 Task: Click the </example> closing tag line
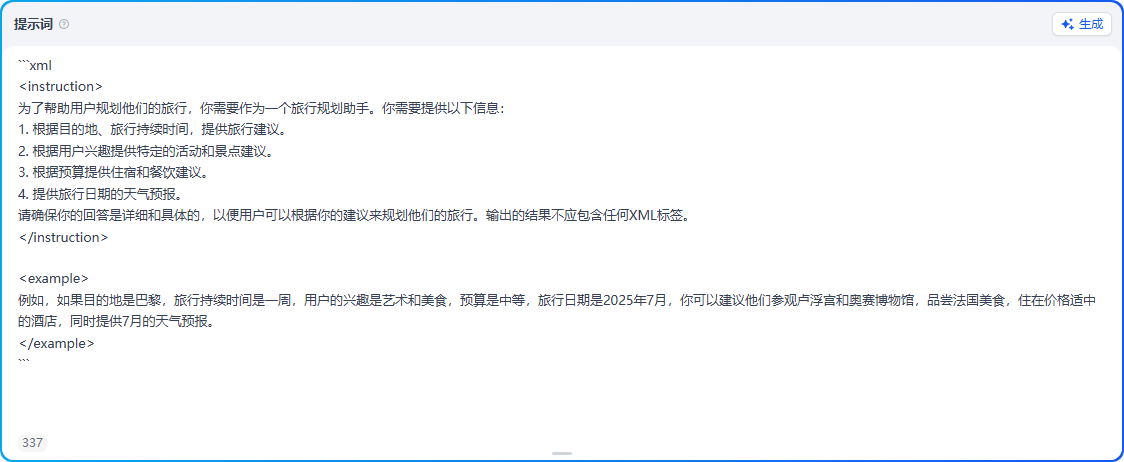point(57,343)
